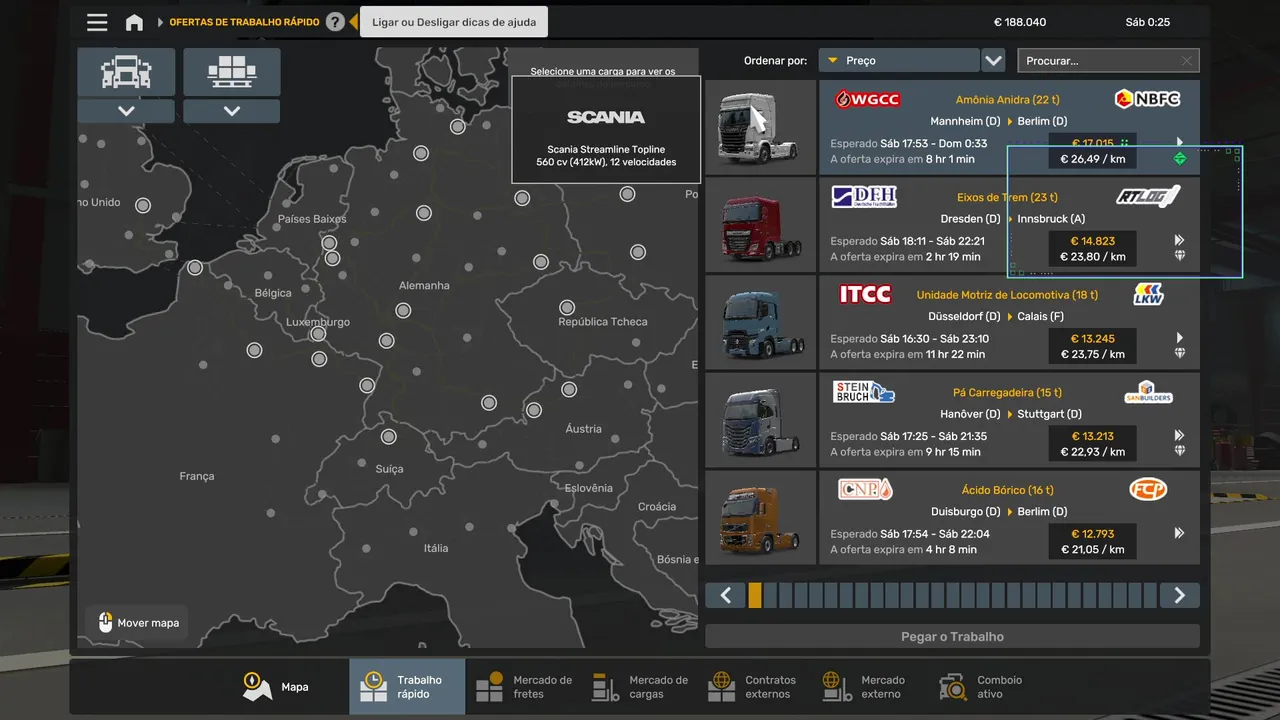This screenshot has width=1280, height=720.
Task: Click fragile cargo icon on Unidade Motriz job
Action: [x=1180, y=353]
